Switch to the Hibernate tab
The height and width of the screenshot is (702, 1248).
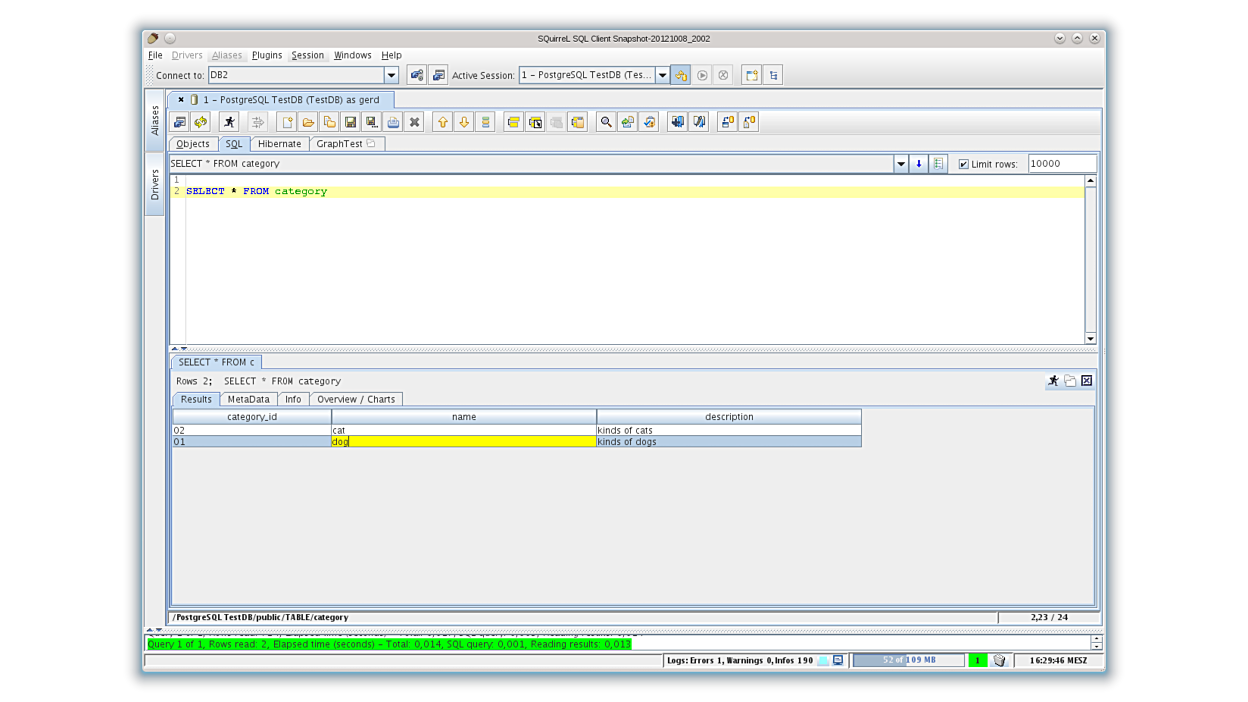click(279, 143)
